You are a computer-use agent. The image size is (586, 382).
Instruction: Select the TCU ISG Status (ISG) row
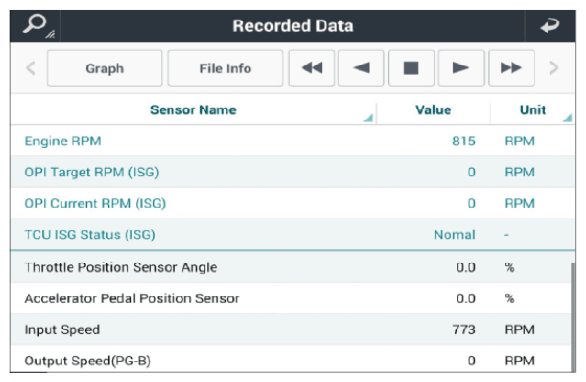click(293, 235)
